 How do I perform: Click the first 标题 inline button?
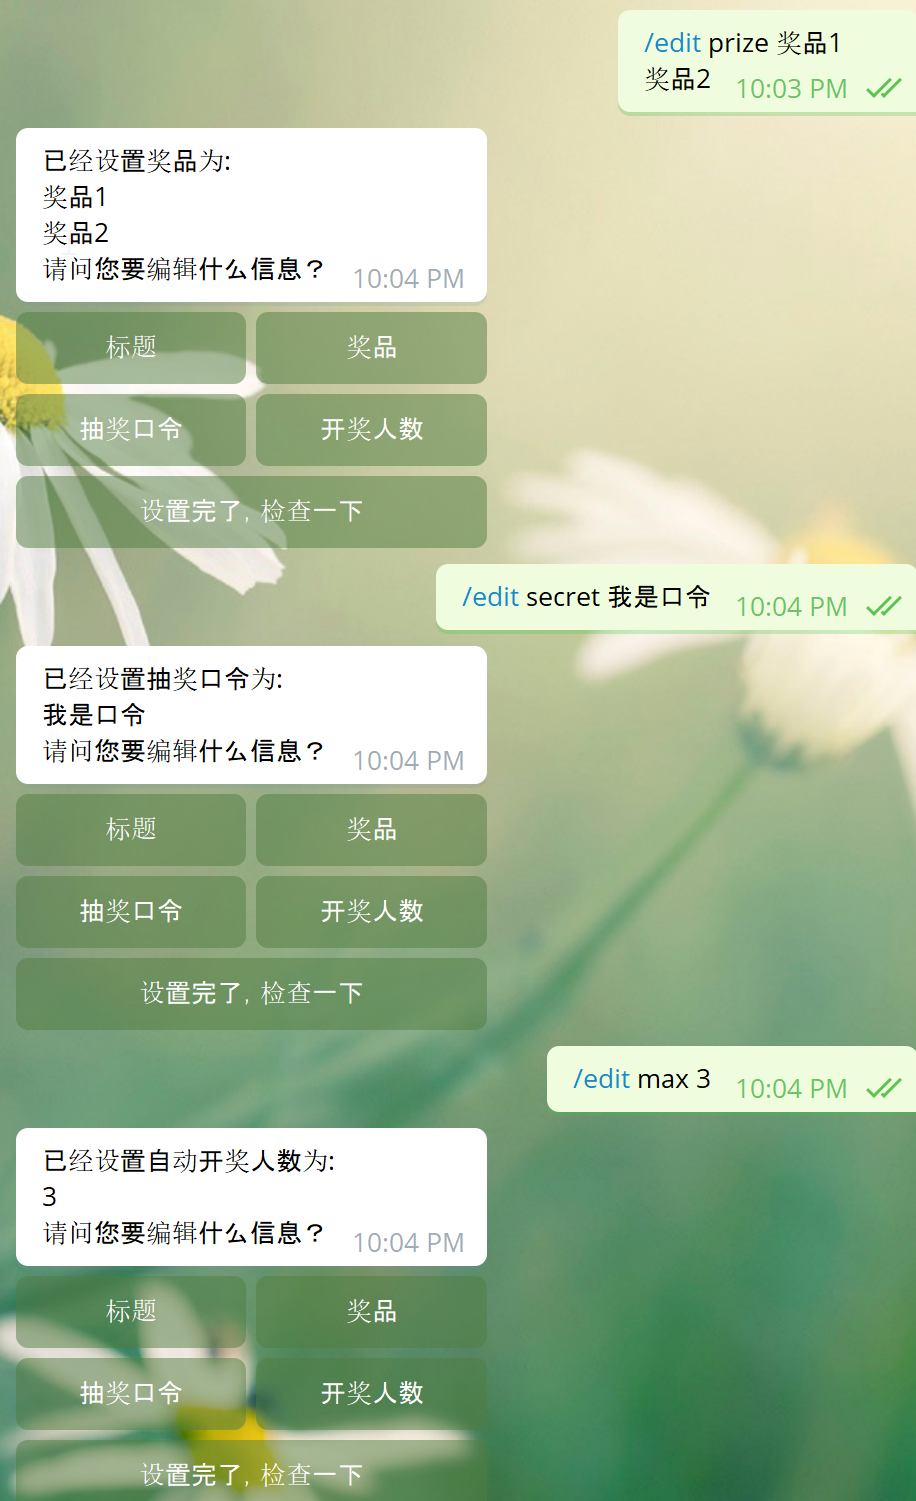click(131, 348)
